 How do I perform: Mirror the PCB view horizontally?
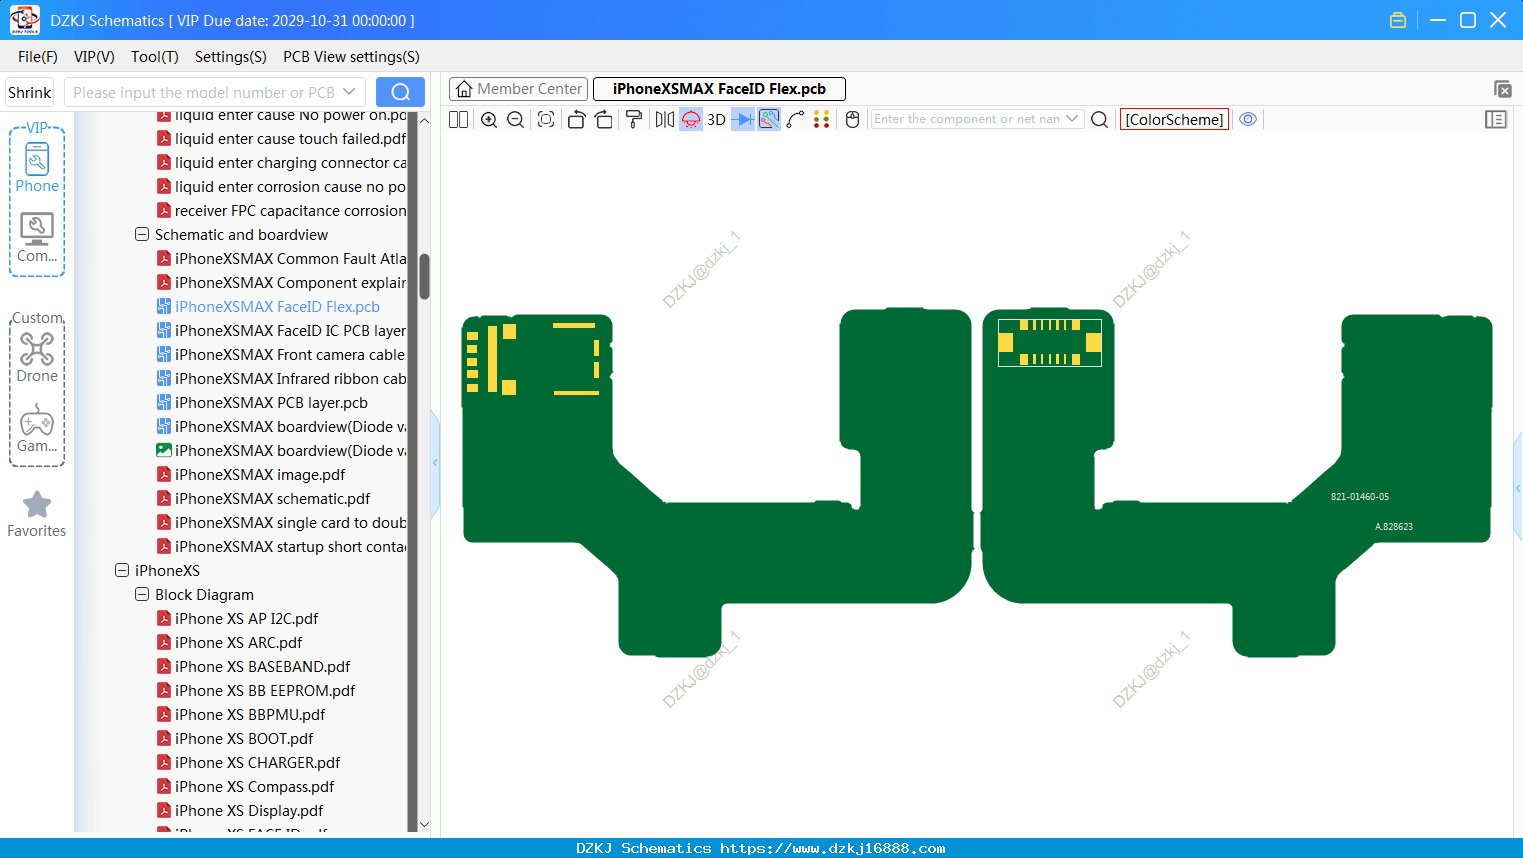click(664, 120)
